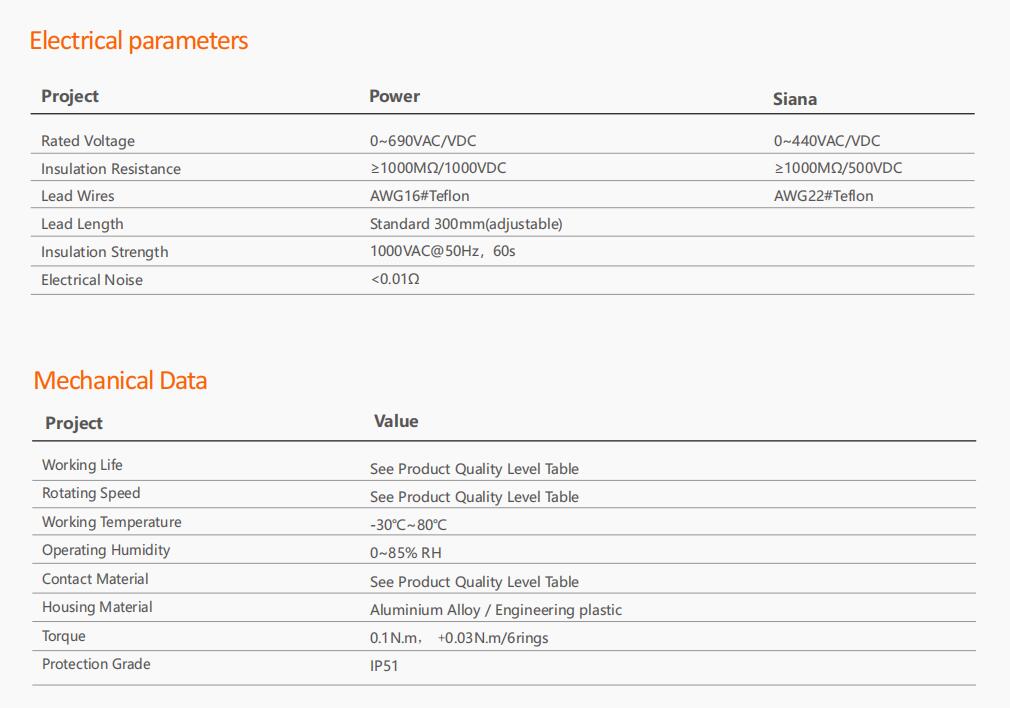Click the 'Protection Grade' row label
Image resolution: width=1010 pixels, height=708 pixels.
point(96,664)
